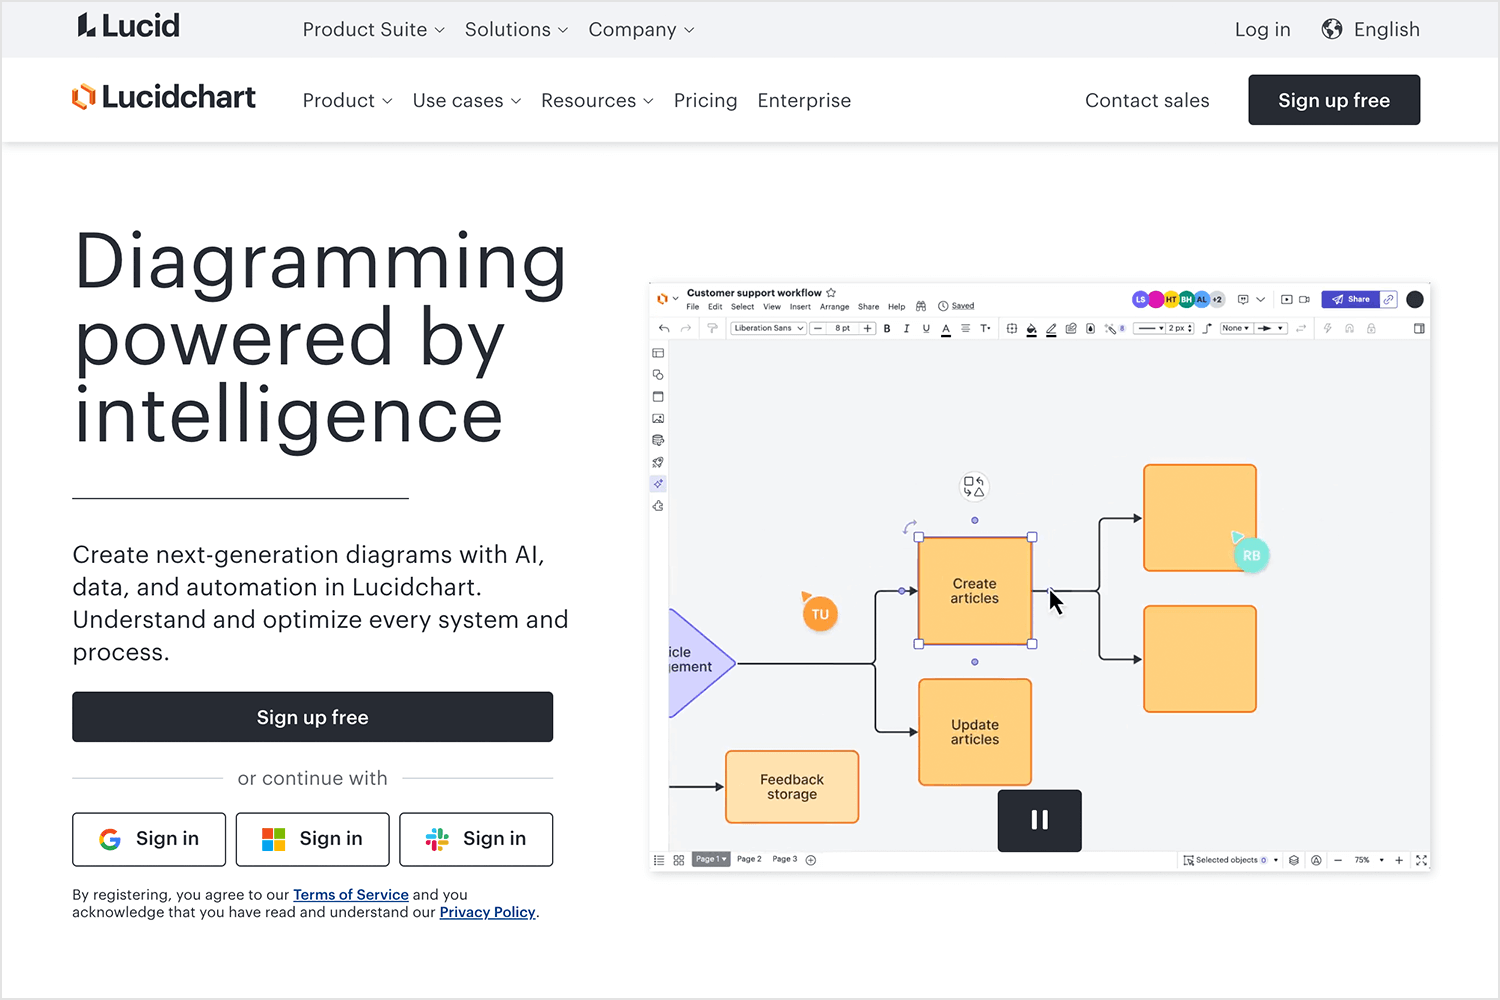Click the LS collaborator avatar
This screenshot has height=1000, width=1500.
tap(1140, 299)
